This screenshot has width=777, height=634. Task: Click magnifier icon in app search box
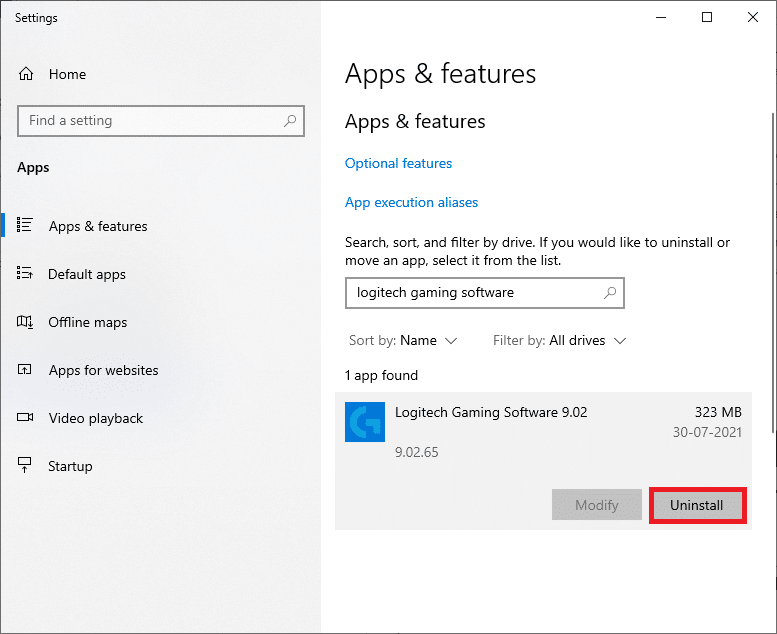coord(609,293)
